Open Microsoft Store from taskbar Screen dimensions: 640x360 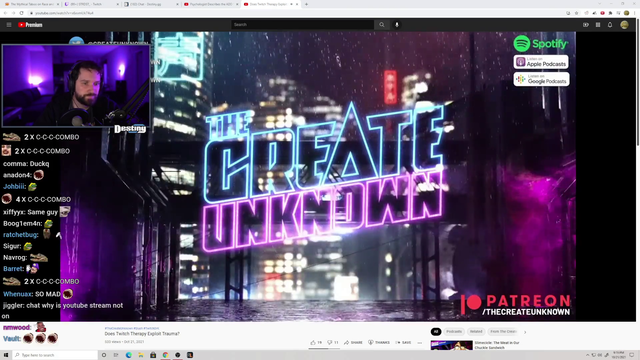tap(153, 355)
